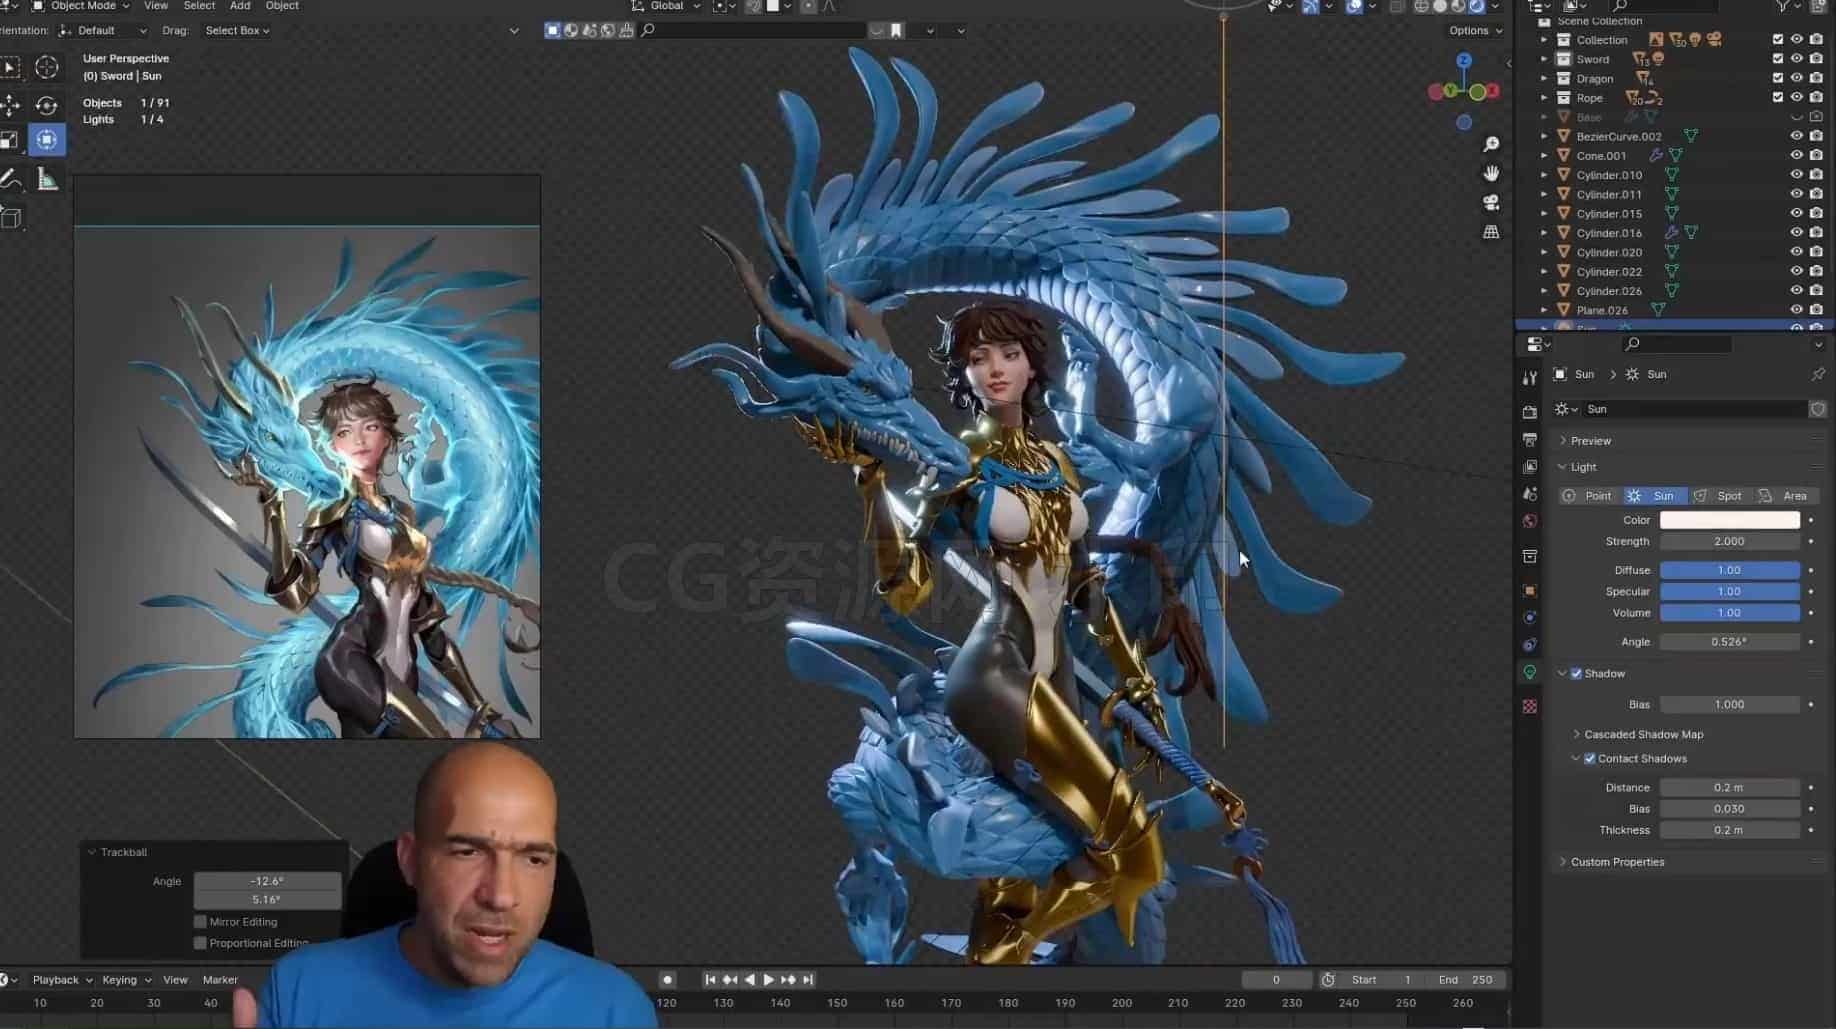Select the Measure tool in the toolbar

(47, 180)
